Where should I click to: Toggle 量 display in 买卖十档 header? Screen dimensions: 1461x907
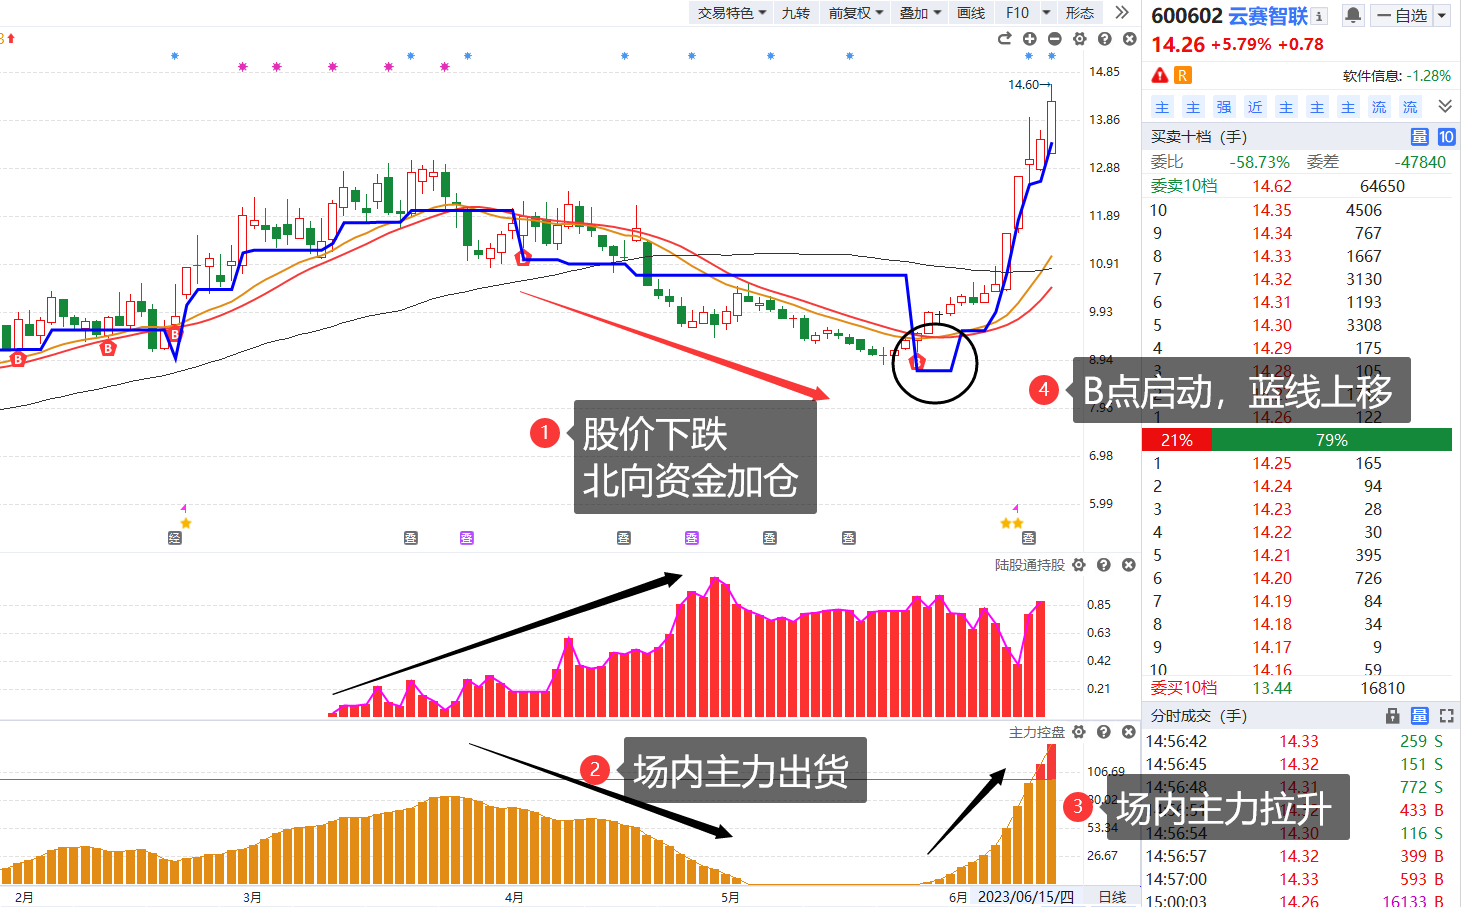point(1419,137)
